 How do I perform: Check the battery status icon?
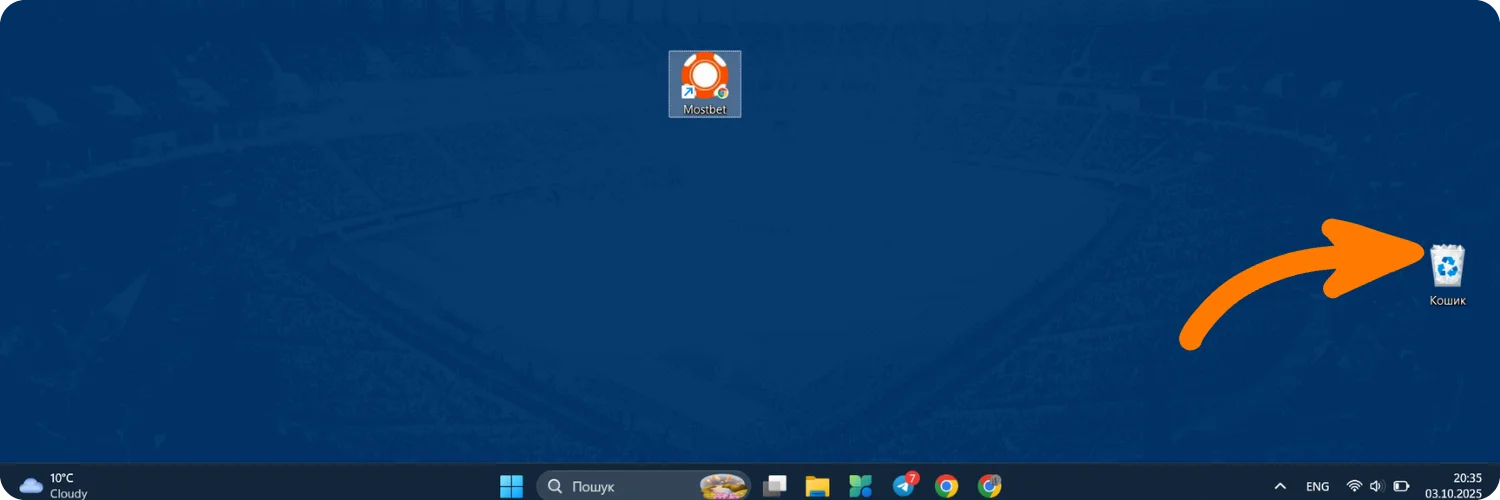tap(1401, 487)
